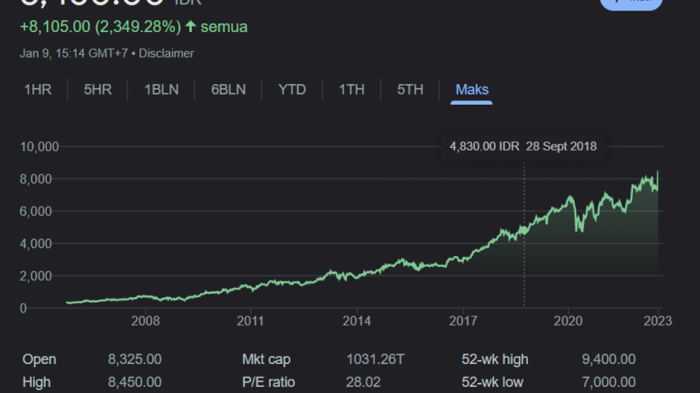Click the 52-wk high value 9,400.00
This screenshot has height=393, width=700.
(x=609, y=360)
